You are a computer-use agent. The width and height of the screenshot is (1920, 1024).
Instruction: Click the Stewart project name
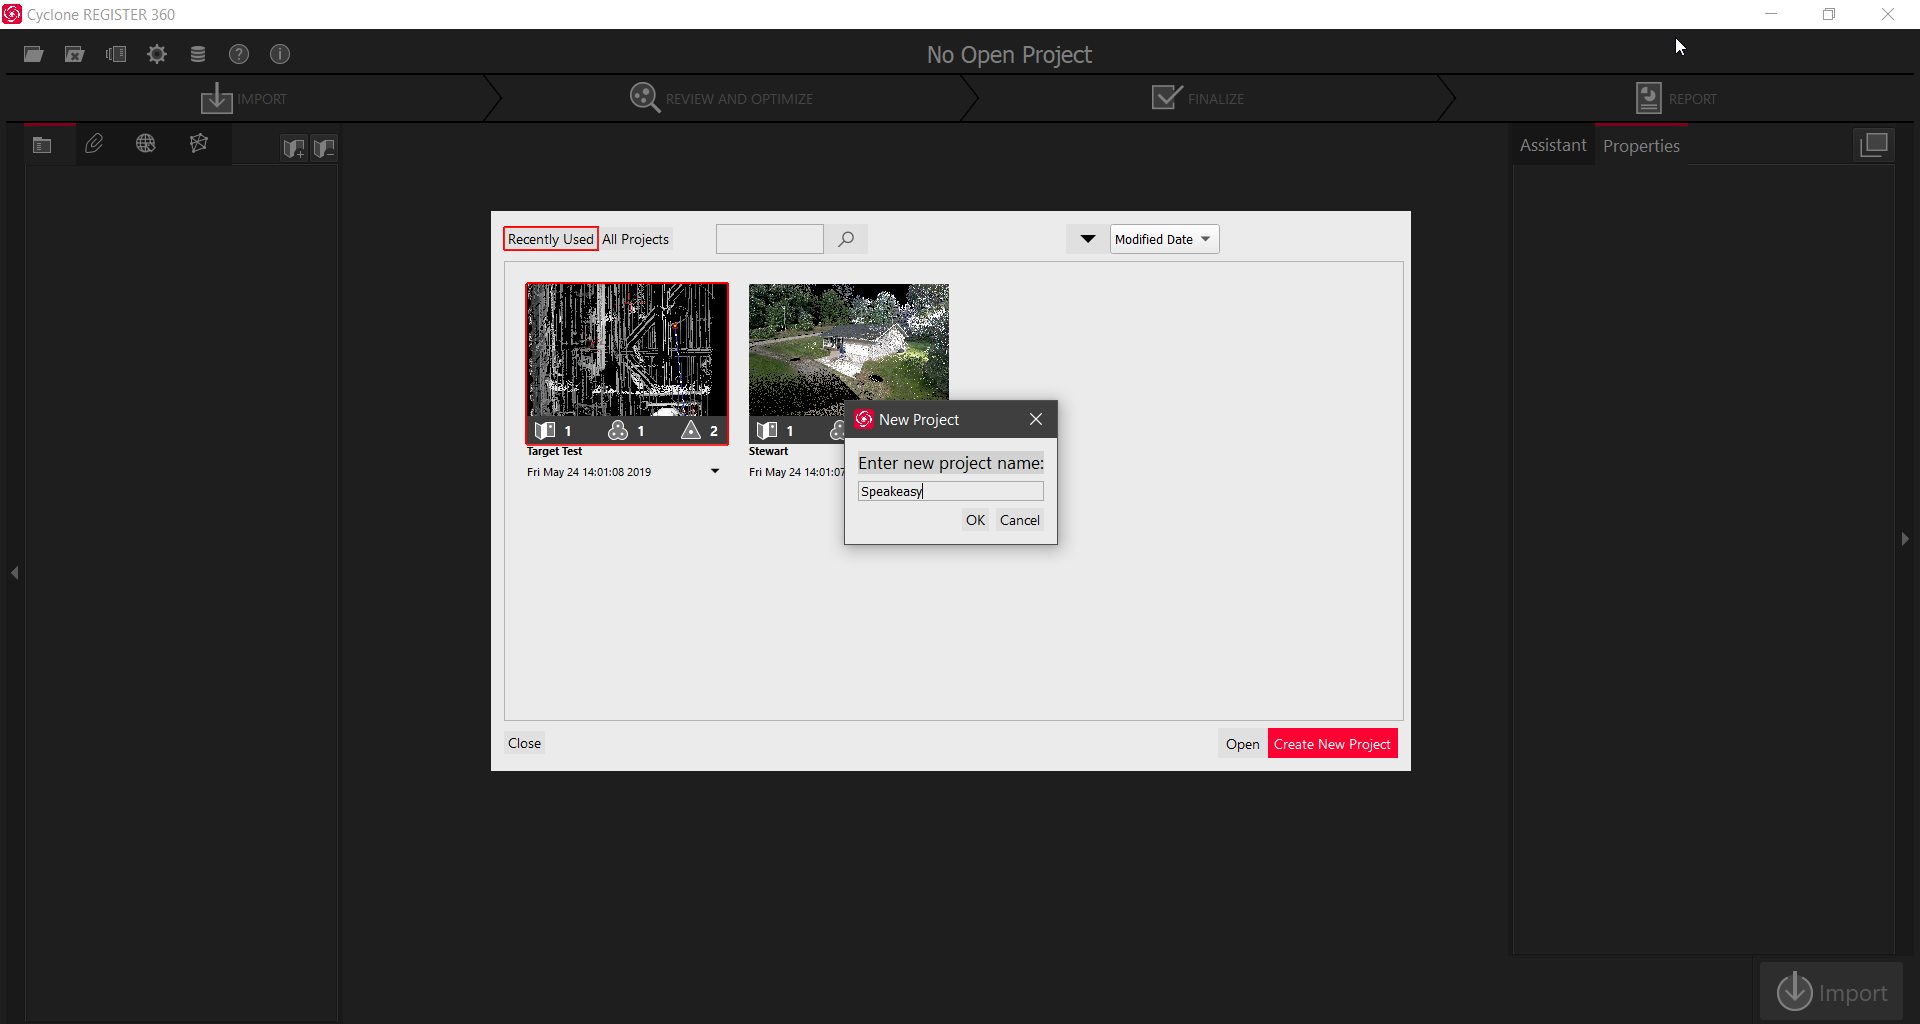coord(769,451)
